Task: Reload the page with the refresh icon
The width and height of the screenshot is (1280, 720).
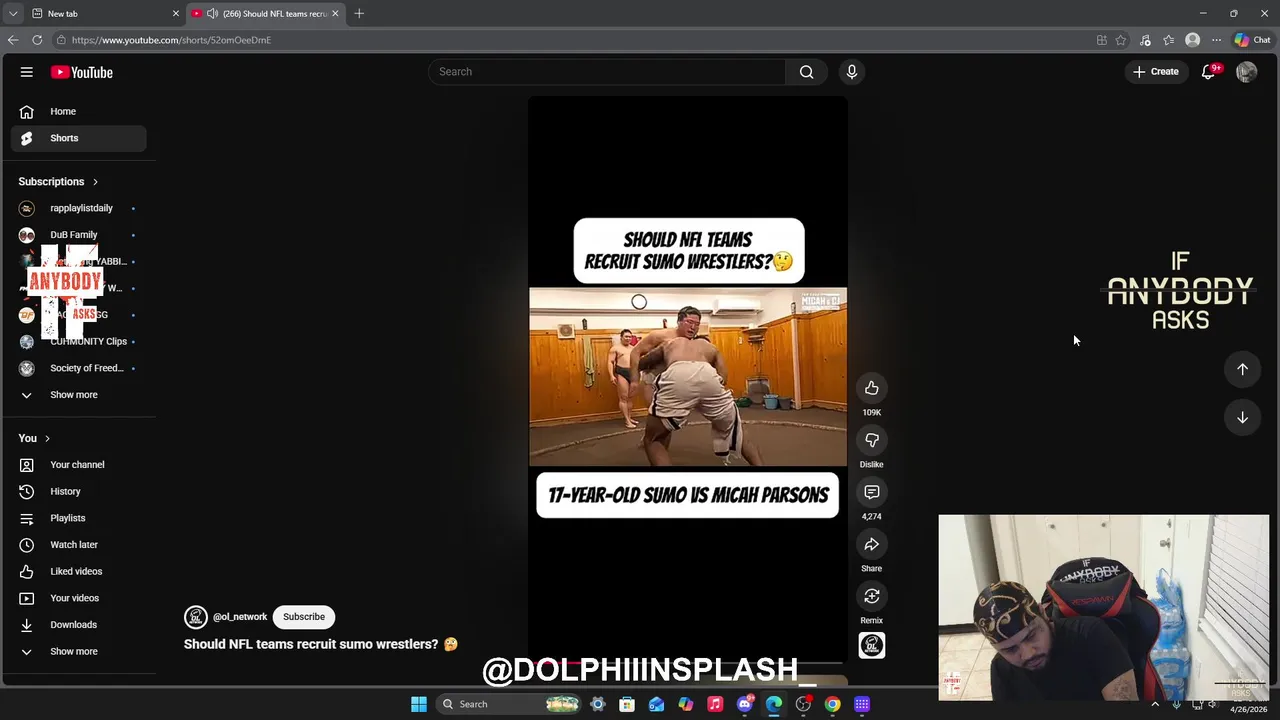Action: coord(37,40)
